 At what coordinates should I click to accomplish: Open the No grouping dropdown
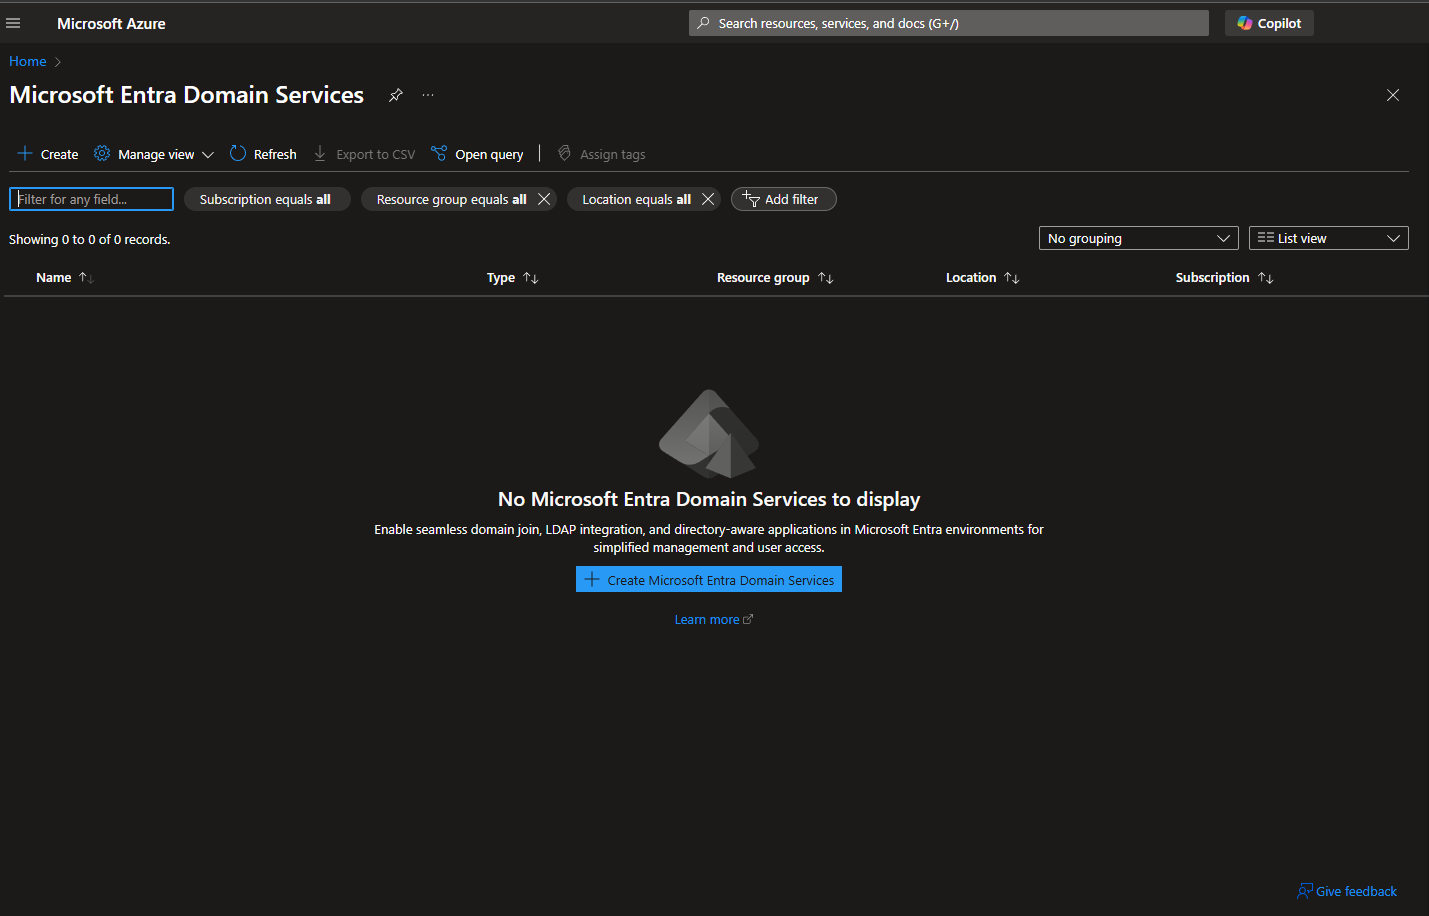[1138, 238]
